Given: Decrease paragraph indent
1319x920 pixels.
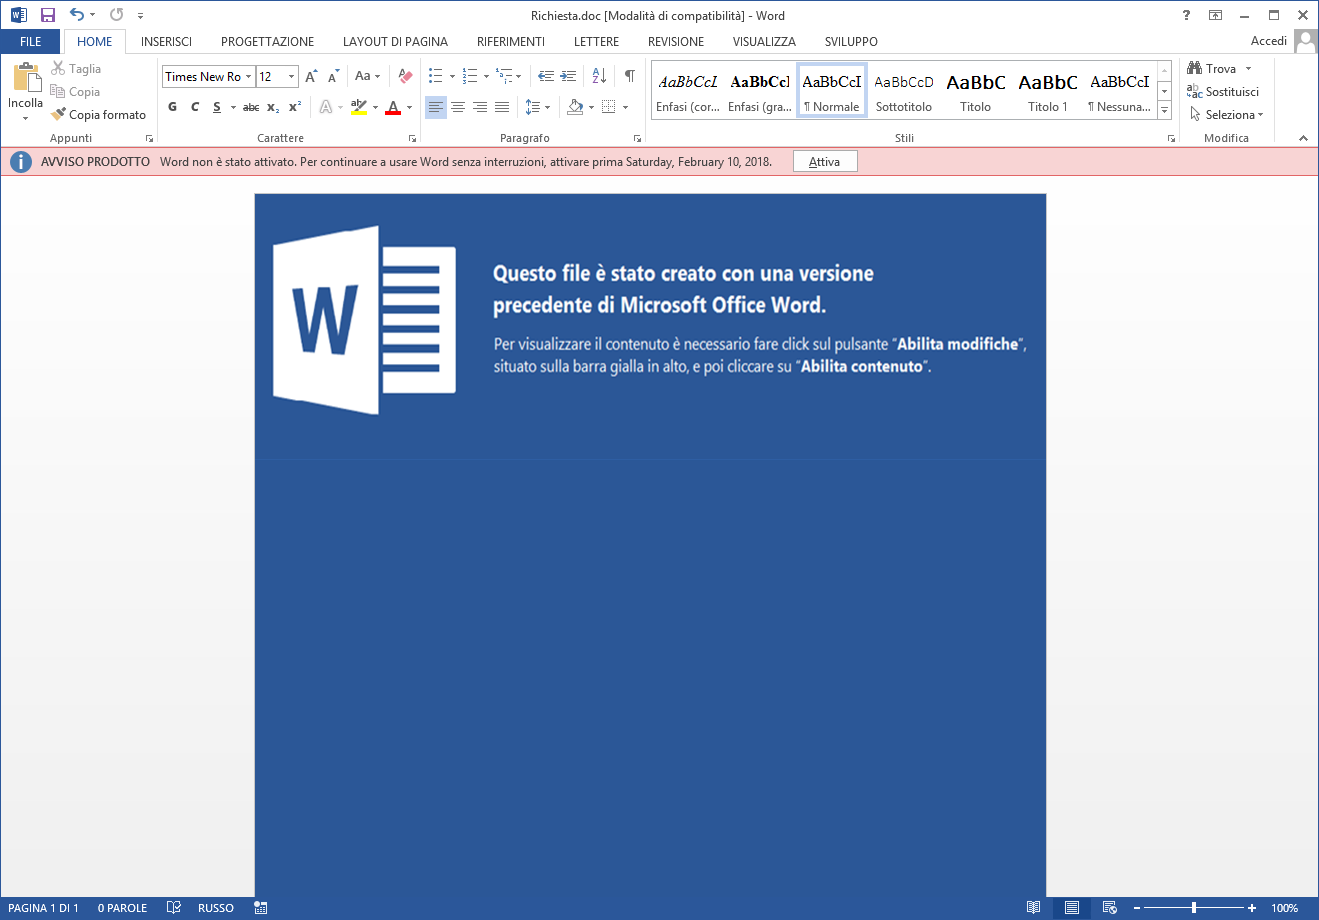Looking at the screenshot, I should (546, 76).
